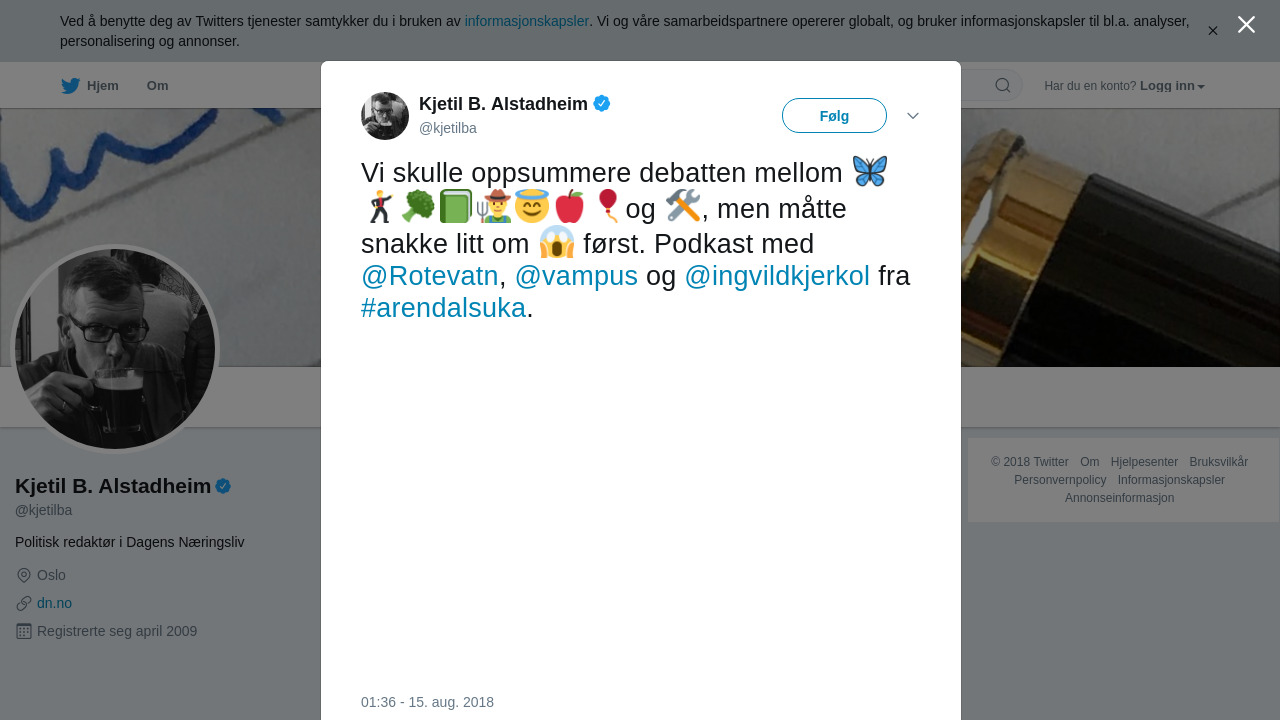Click the Twitter bird Hjem icon
The width and height of the screenshot is (1280, 720).
(70, 86)
